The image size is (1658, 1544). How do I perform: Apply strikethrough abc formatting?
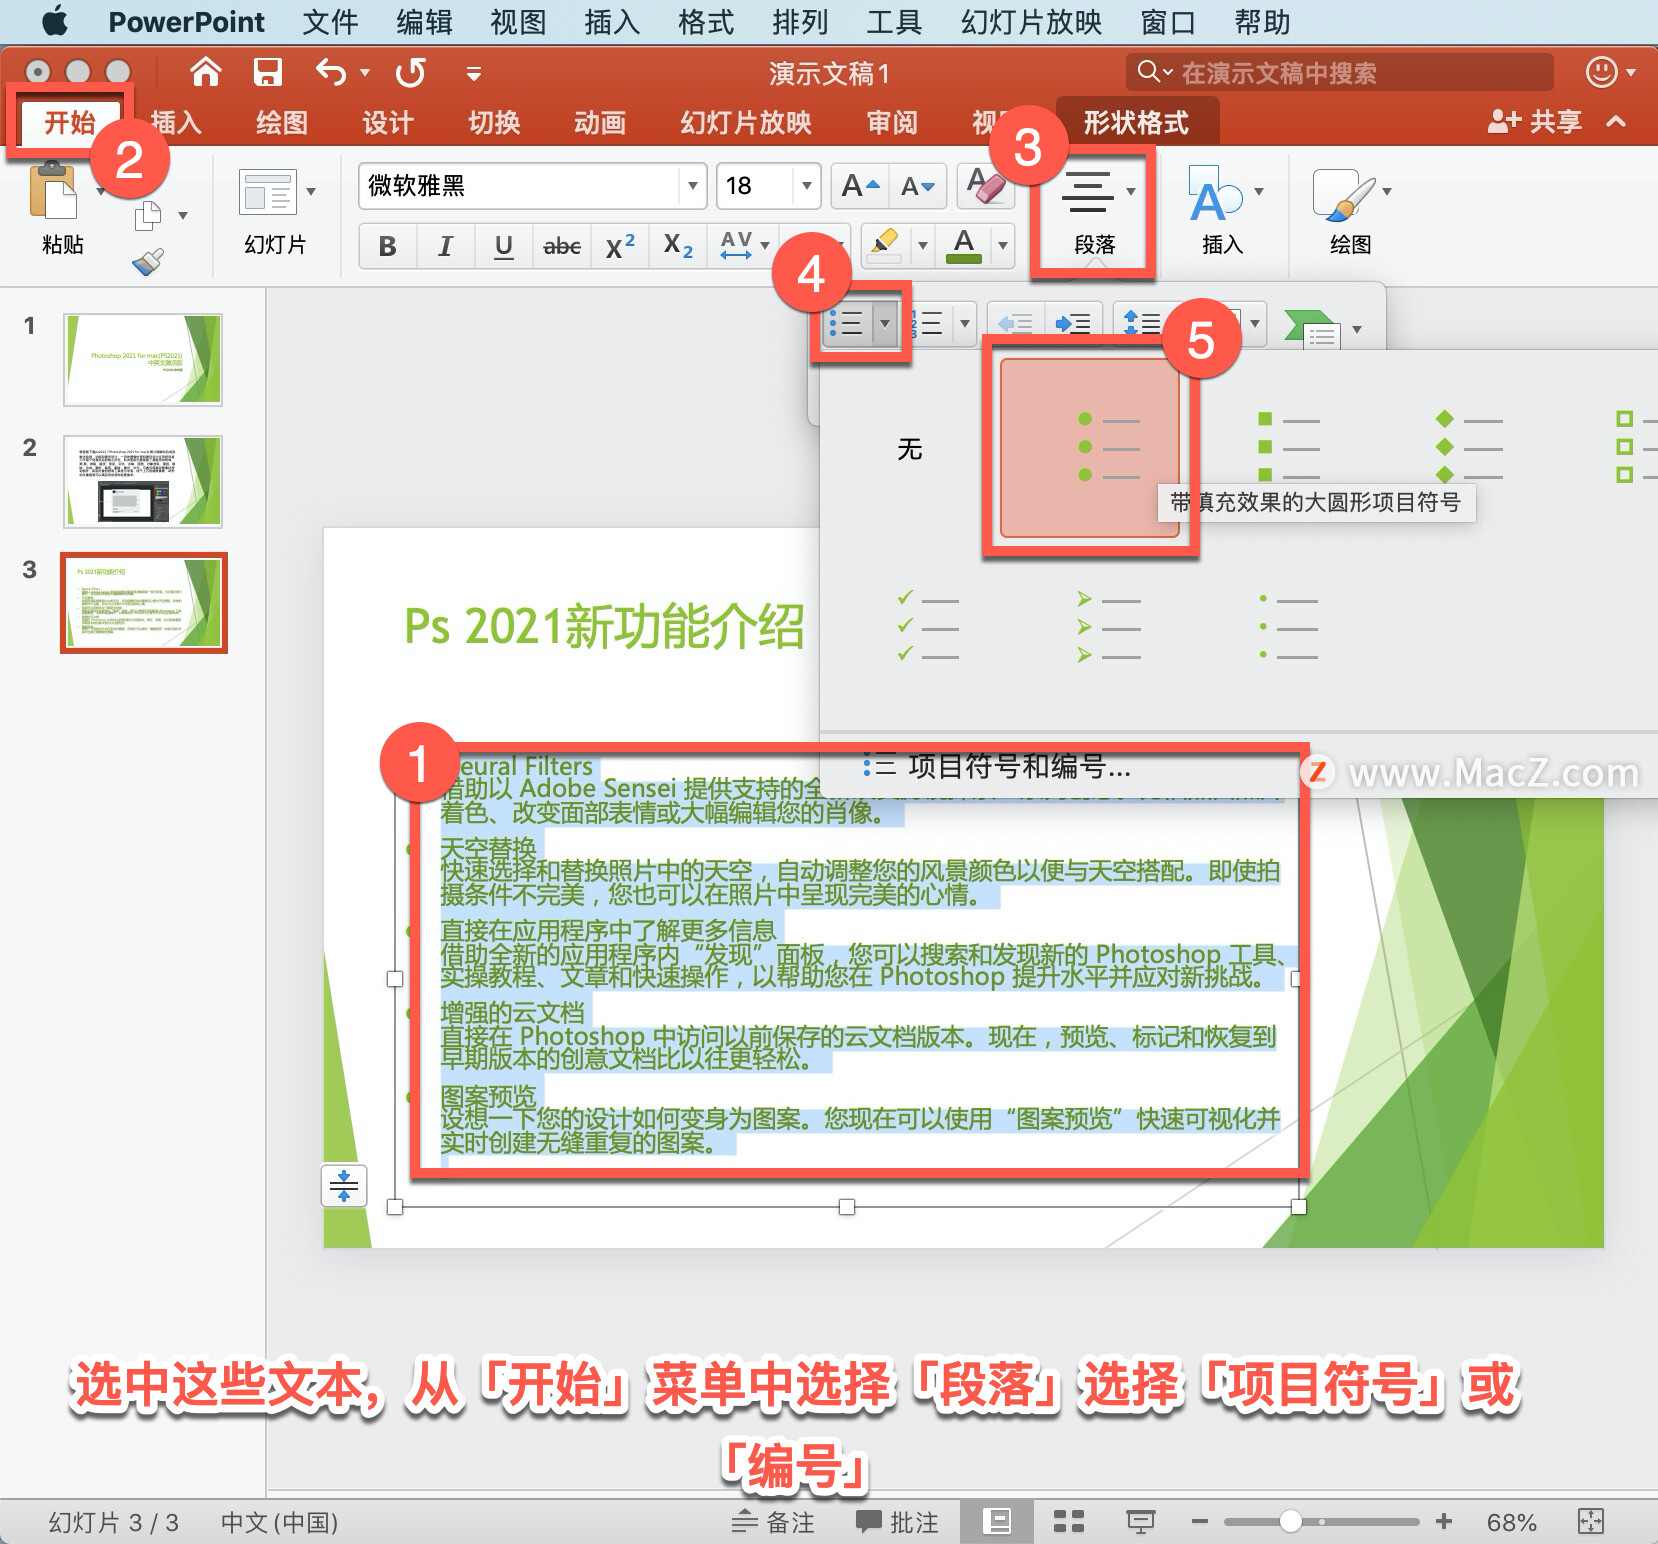[x=561, y=245]
